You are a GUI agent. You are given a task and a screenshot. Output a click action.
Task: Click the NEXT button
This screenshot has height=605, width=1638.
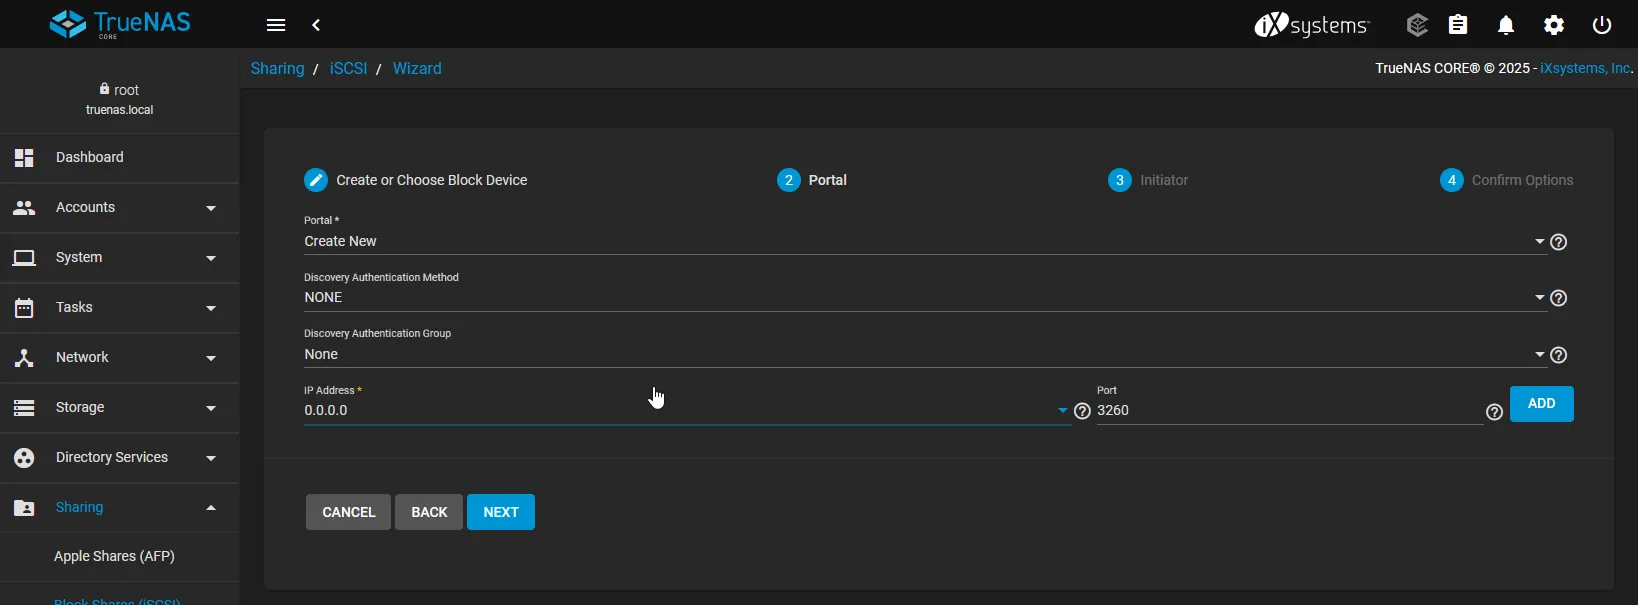(500, 512)
